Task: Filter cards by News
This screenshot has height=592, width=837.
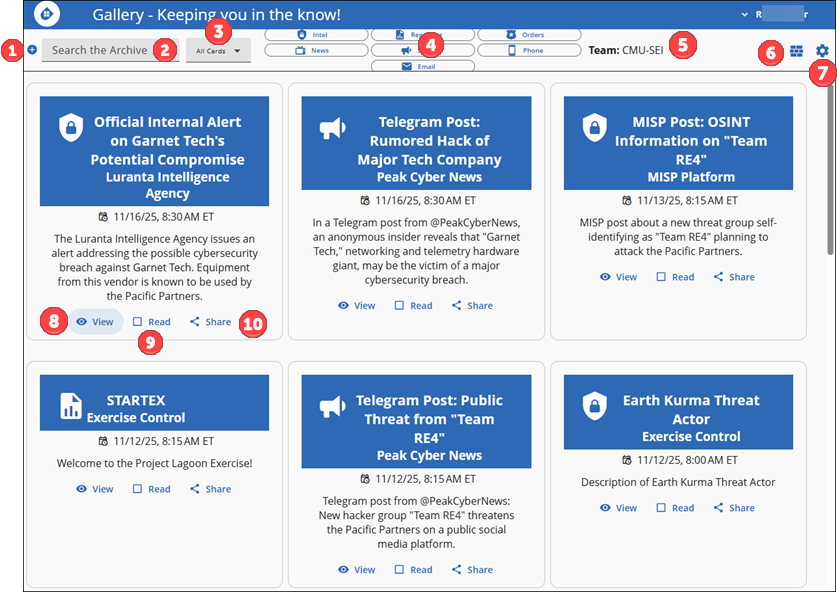Action: 316,50
